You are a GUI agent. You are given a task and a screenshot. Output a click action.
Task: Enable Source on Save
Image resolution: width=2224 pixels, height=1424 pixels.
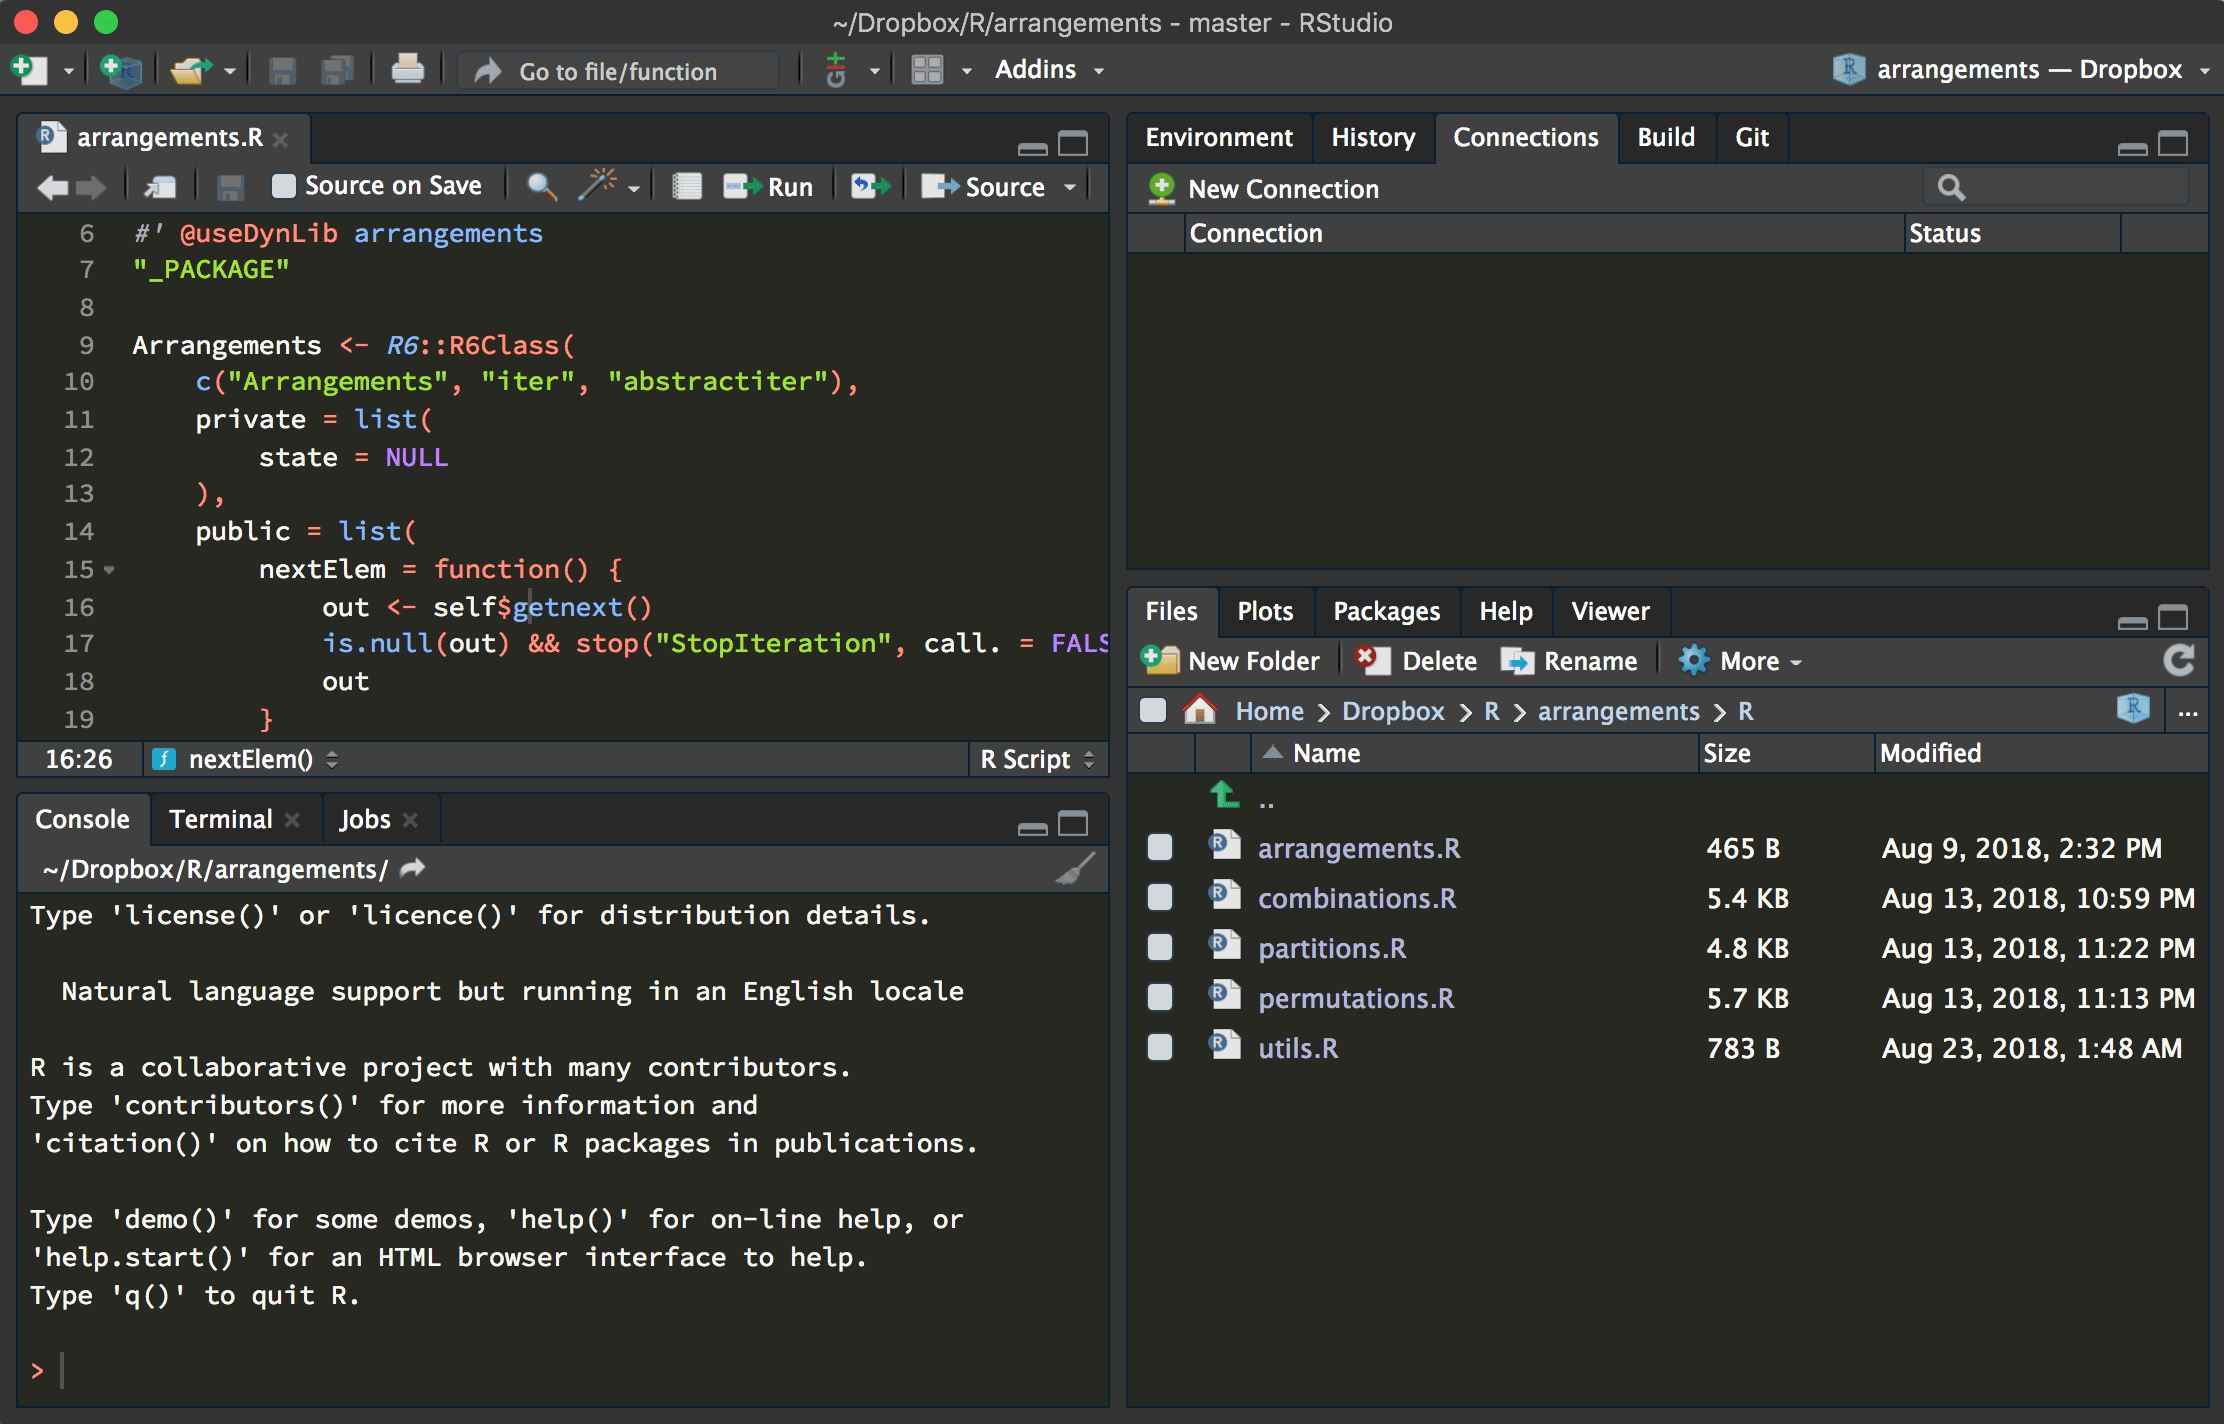click(x=284, y=185)
